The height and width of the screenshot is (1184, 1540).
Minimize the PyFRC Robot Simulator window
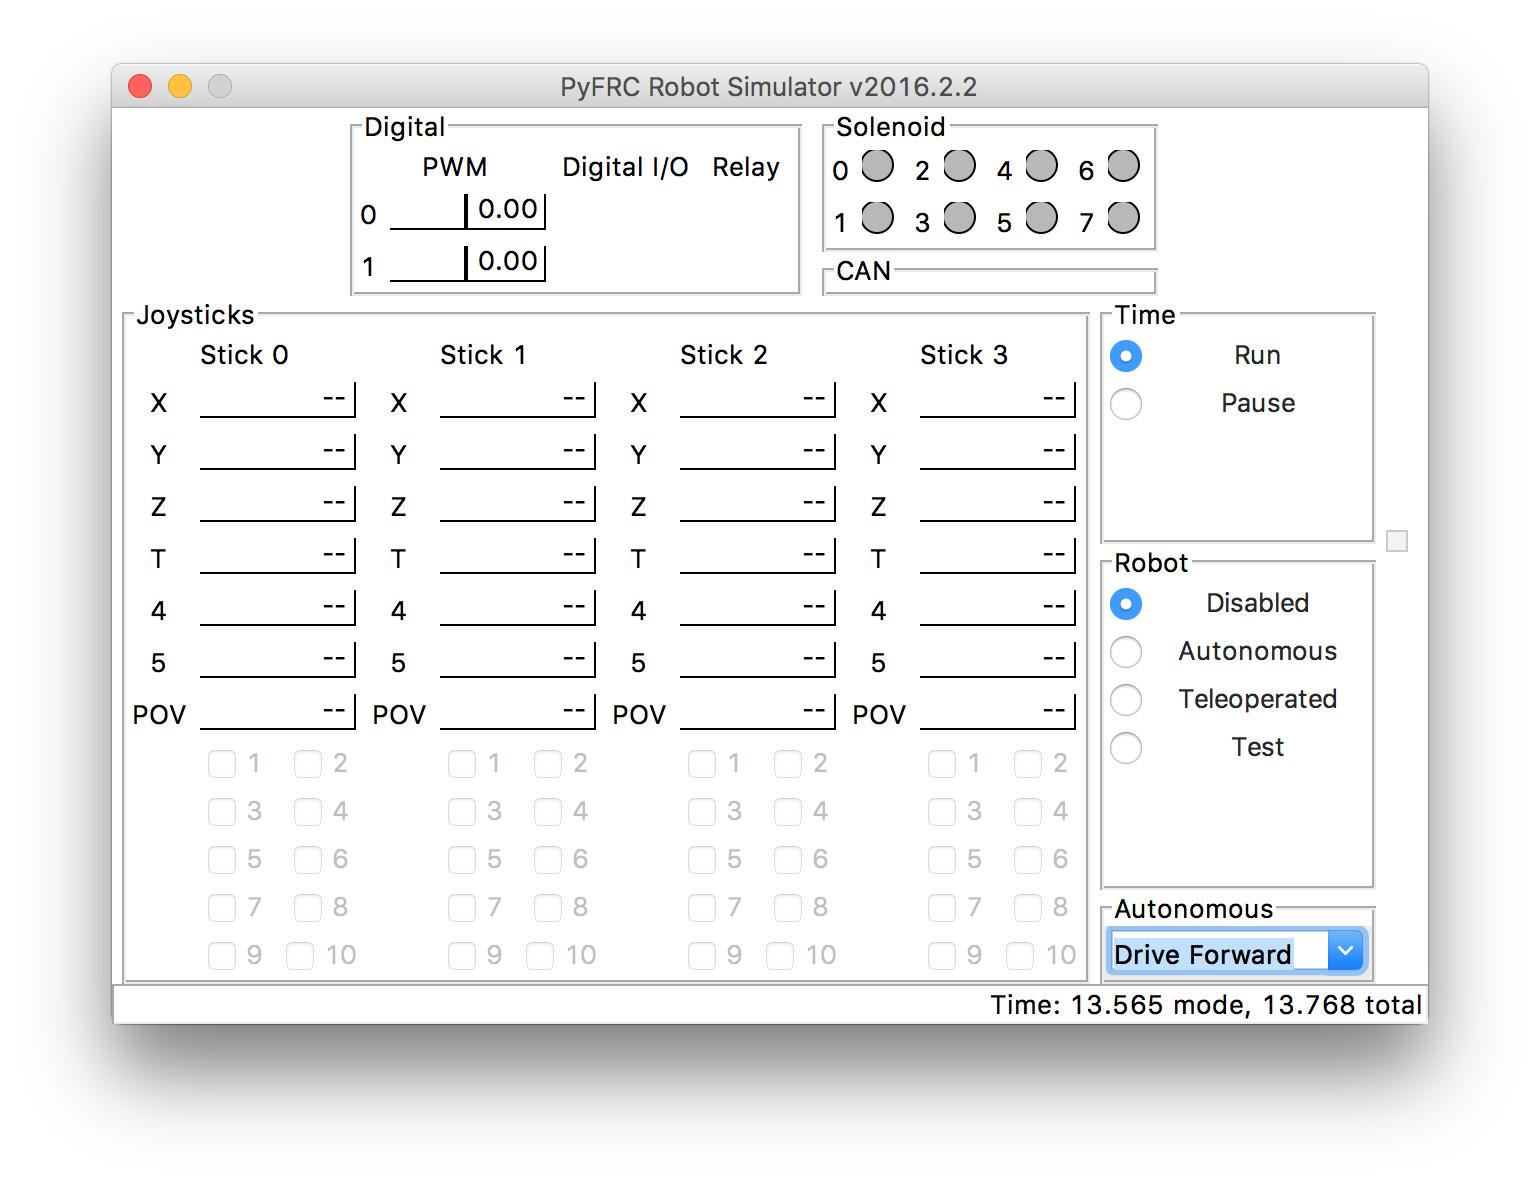point(180,86)
